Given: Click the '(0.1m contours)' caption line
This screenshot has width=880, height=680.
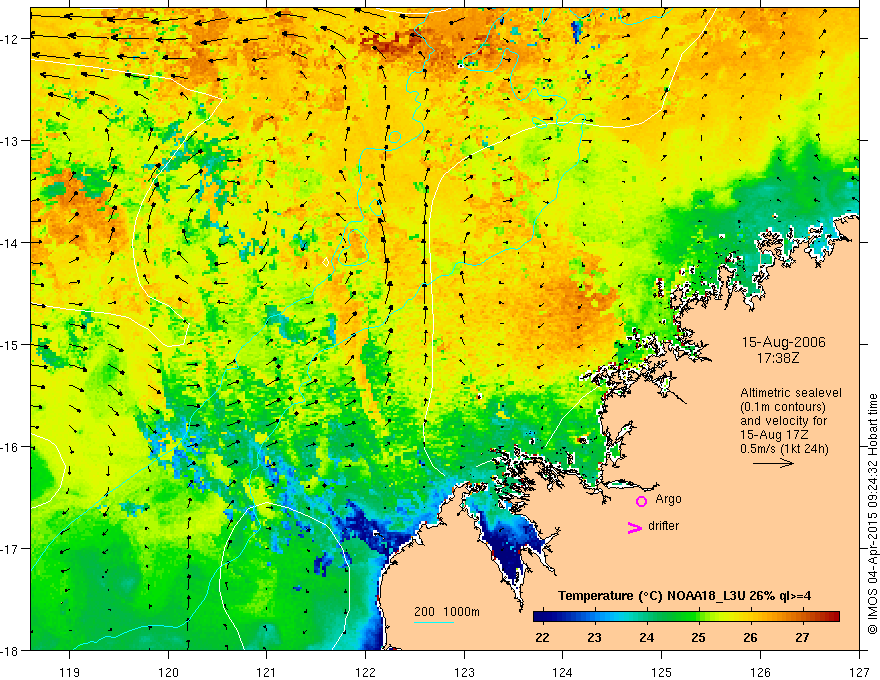Looking at the screenshot, I should point(783,407).
